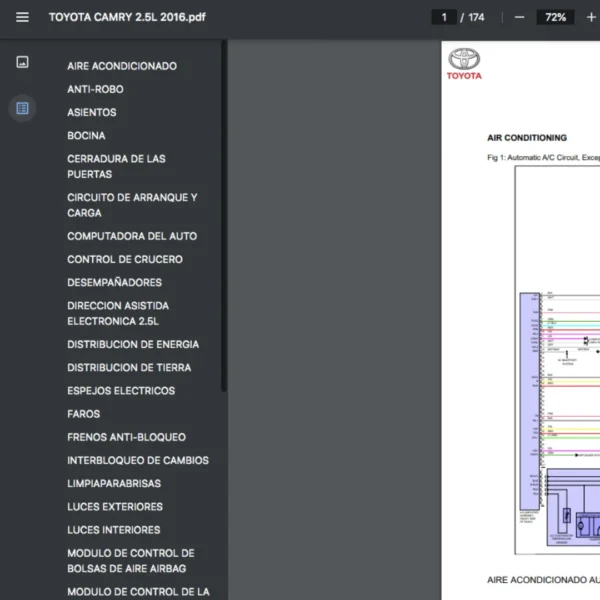Go to the ASIENTOS bookmark
Viewport: 600px width, 600px height.
pos(92,112)
